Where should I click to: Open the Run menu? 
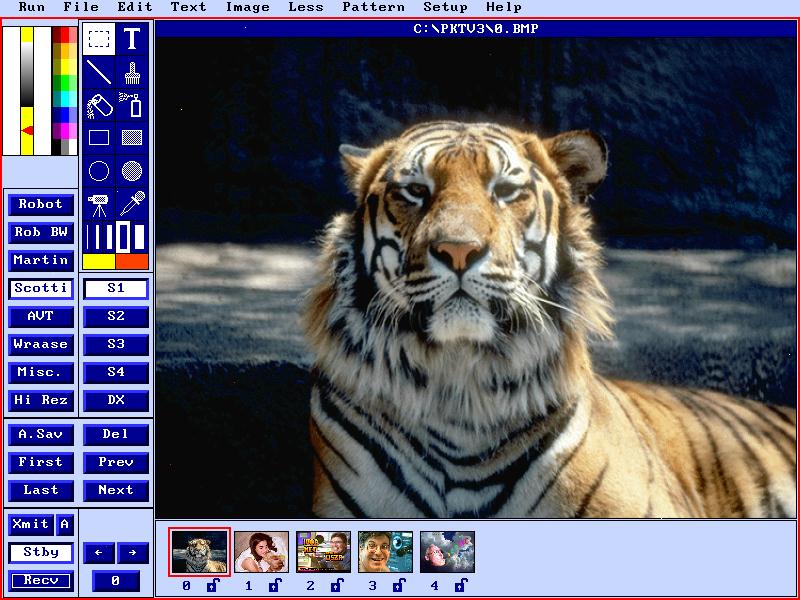[x=32, y=7]
